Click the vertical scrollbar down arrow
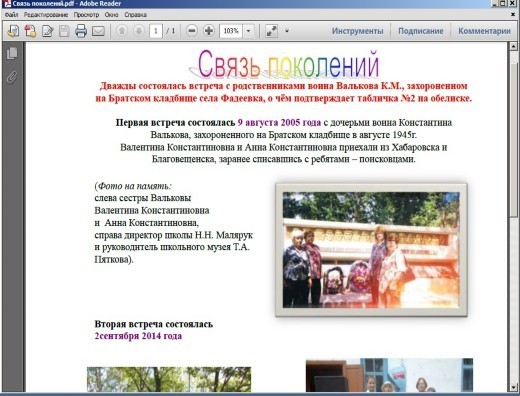The width and height of the screenshot is (520, 396). click(513, 387)
